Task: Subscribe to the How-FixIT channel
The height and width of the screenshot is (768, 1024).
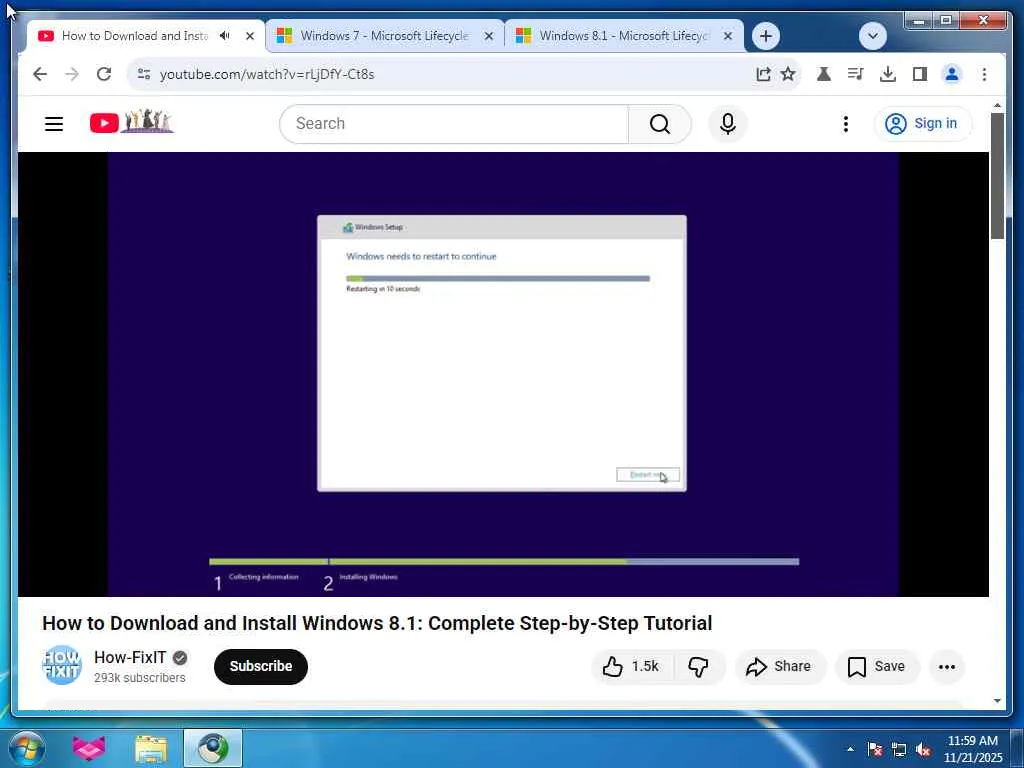Action: (x=261, y=666)
